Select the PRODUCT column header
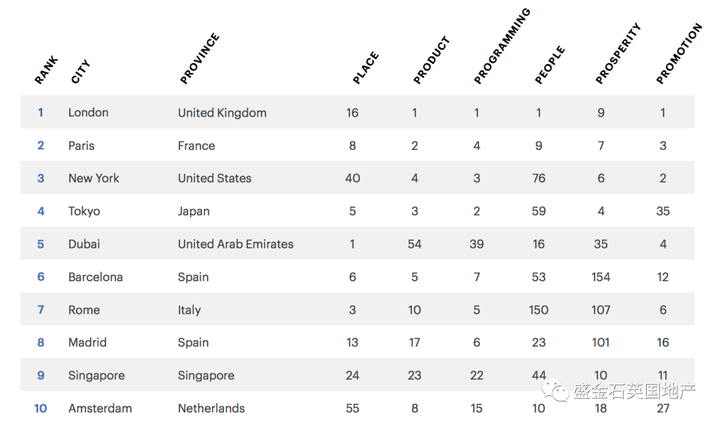This screenshot has width=720, height=423. pos(431,60)
